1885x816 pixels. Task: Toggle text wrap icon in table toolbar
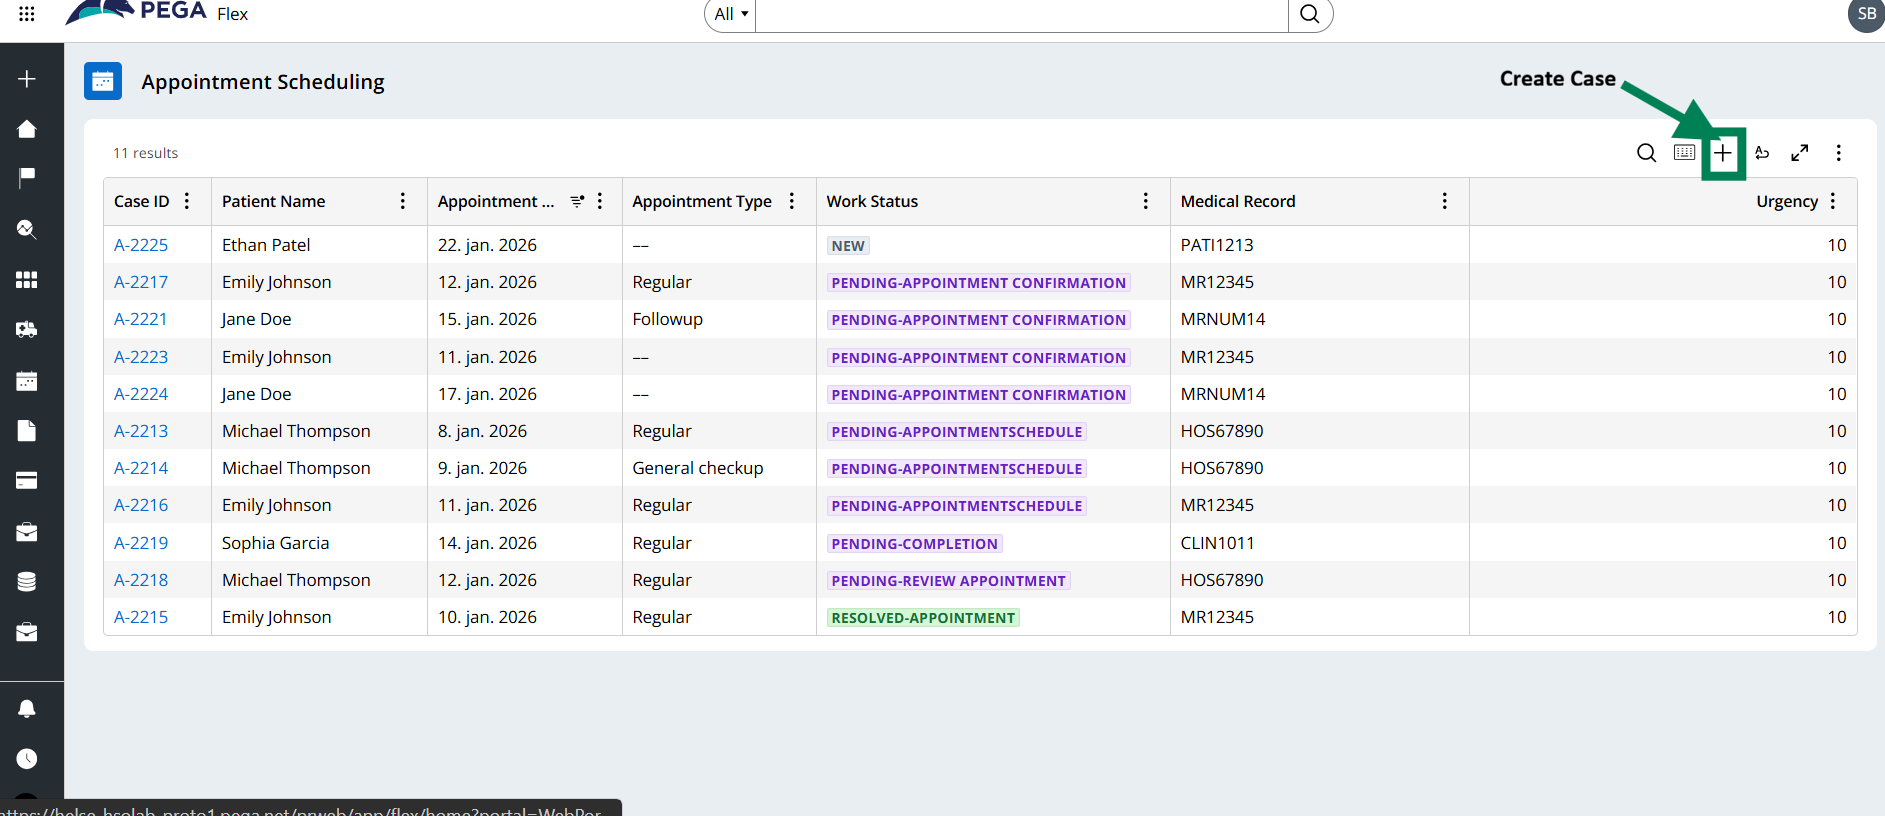1762,153
